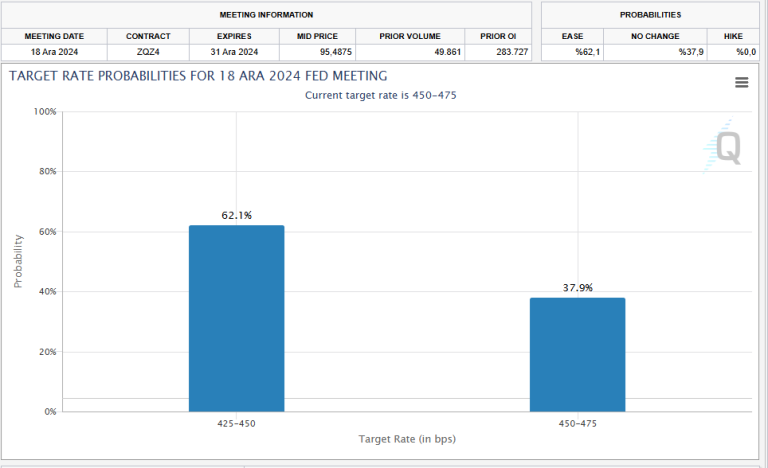
Task: Open the chart hamburger menu icon
Action: point(742,82)
